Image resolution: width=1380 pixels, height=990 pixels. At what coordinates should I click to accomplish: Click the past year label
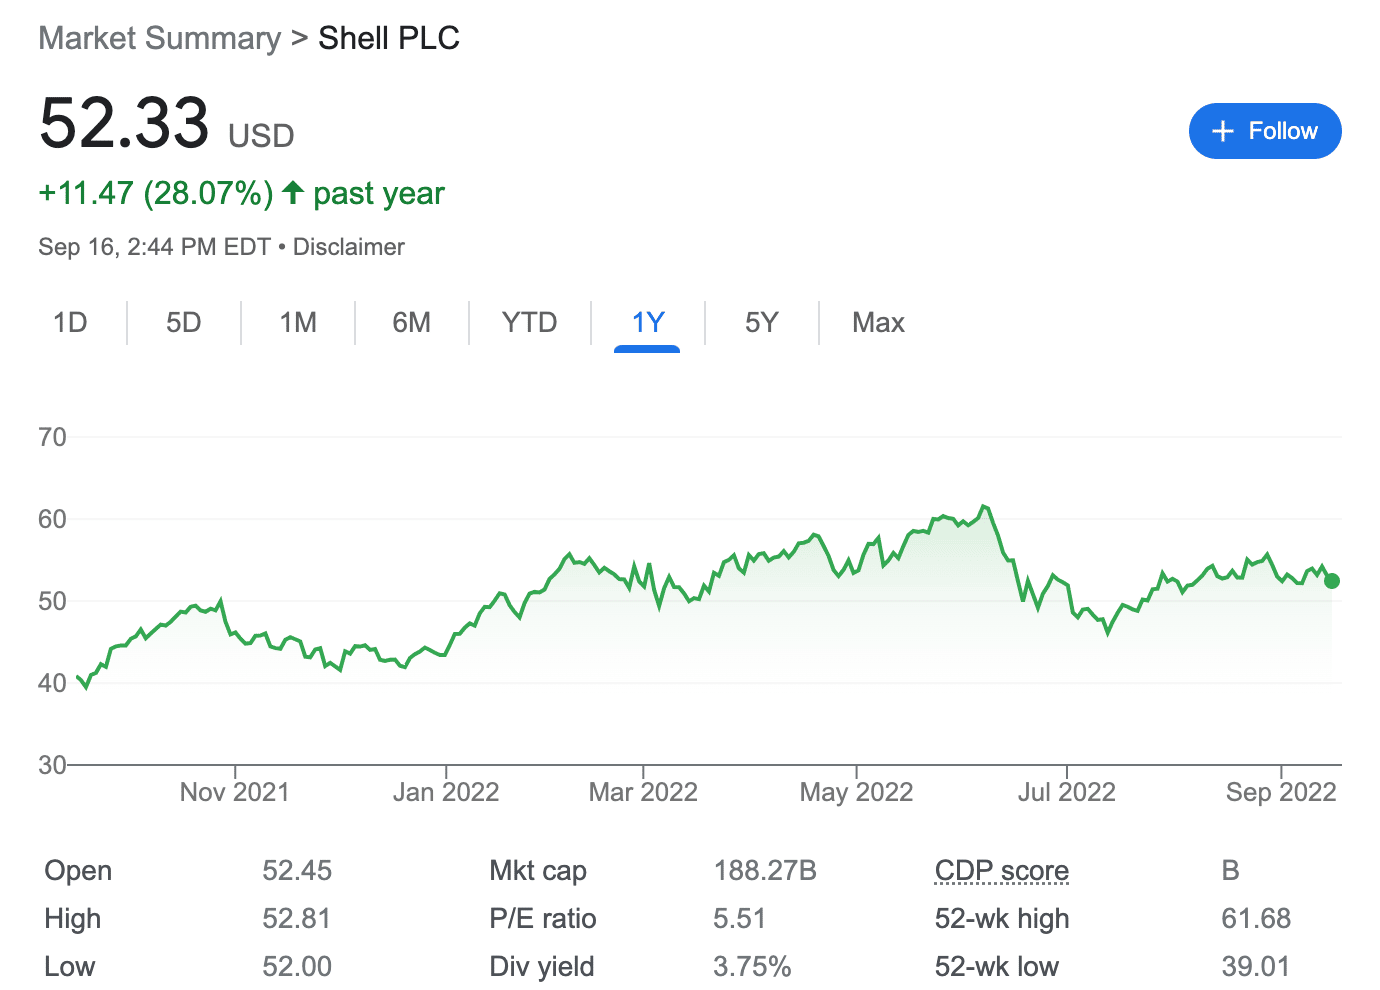coord(379,193)
